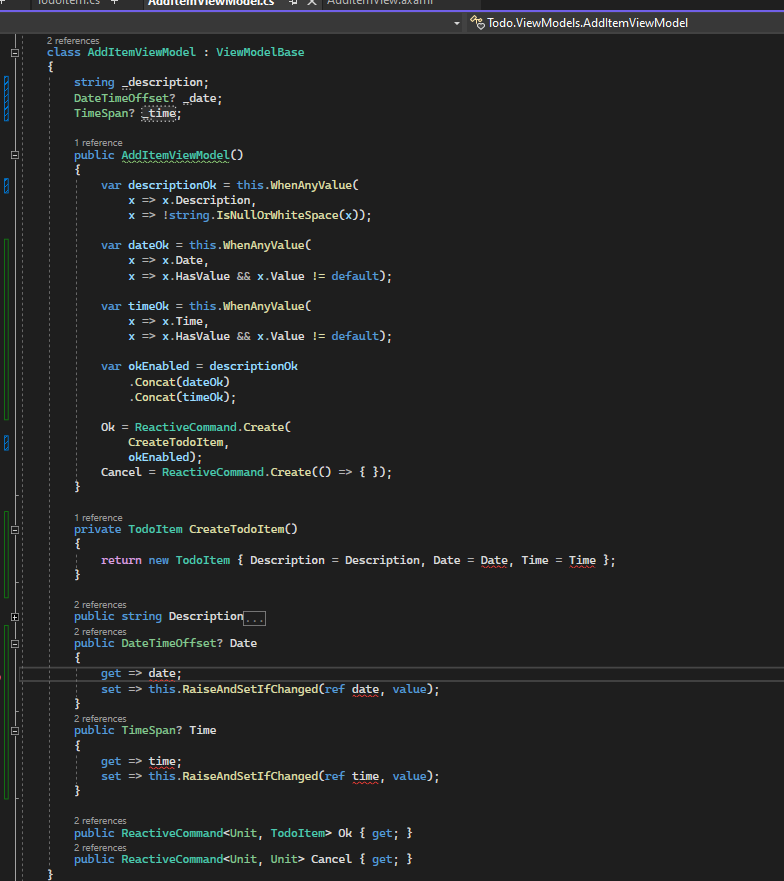
Task: Open '1 reference' CodeLens above the constructor
Action: tap(98, 143)
